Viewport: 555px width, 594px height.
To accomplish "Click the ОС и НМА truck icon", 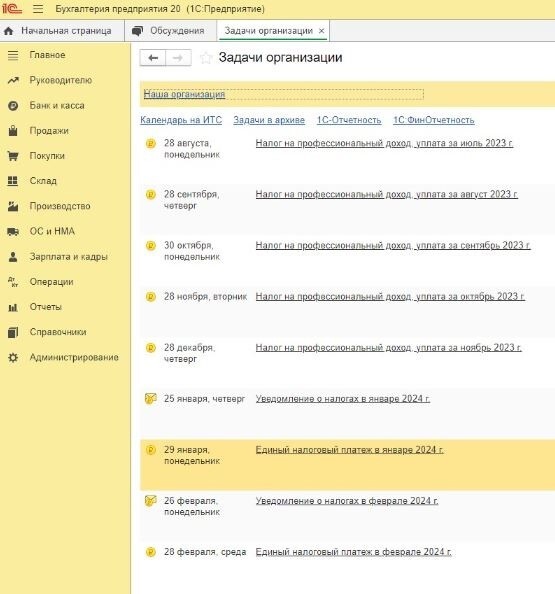I will [x=13, y=231].
